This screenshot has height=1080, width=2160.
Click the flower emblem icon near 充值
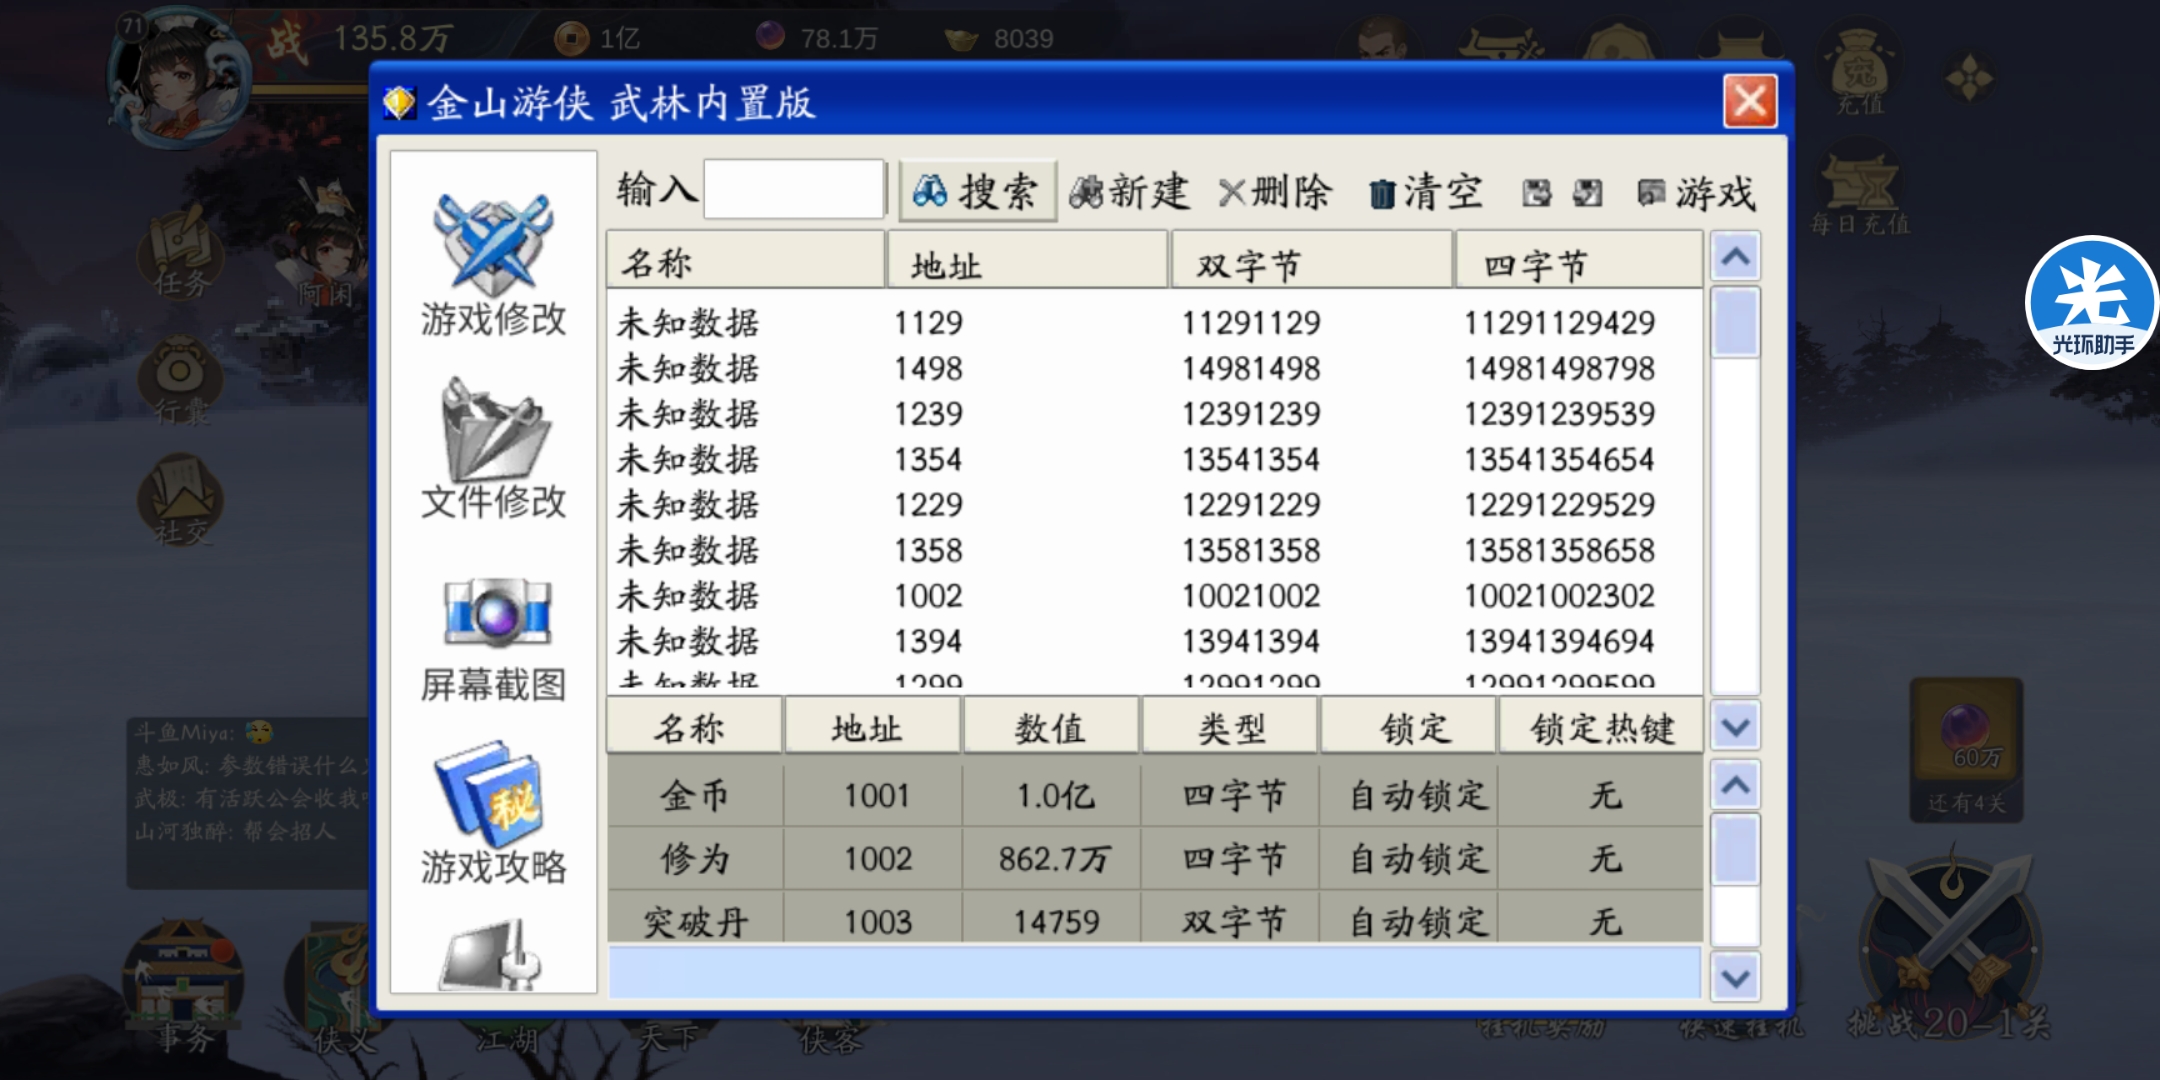1968,78
